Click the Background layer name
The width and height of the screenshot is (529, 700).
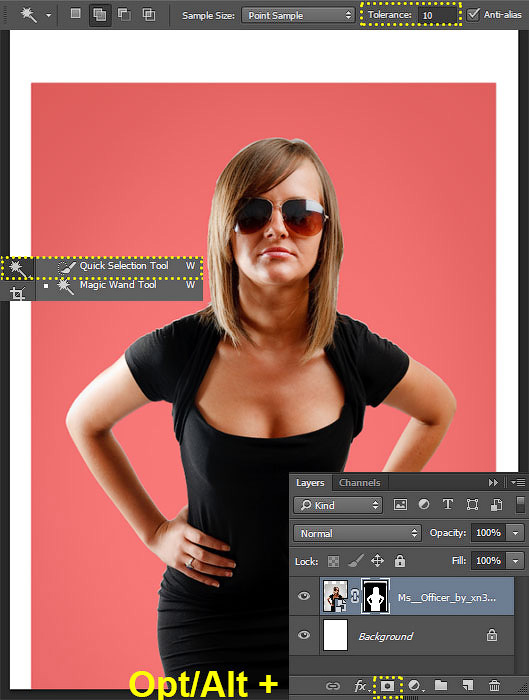tap(386, 636)
